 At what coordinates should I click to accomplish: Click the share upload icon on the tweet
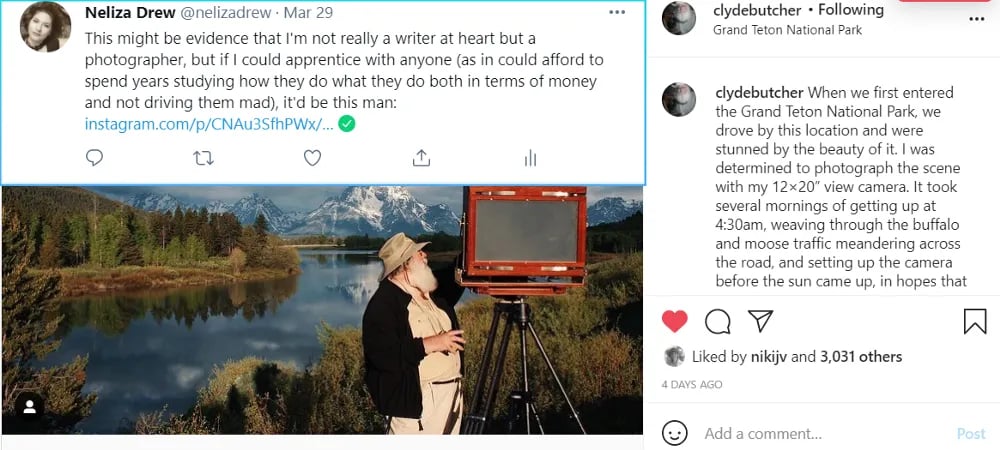click(x=422, y=157)
